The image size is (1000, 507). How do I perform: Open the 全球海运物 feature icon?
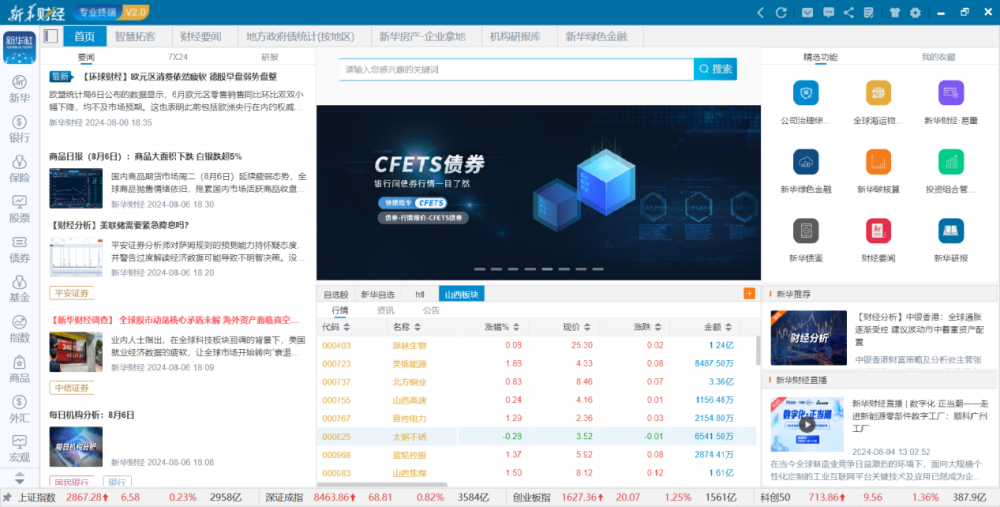pos(878,99)
